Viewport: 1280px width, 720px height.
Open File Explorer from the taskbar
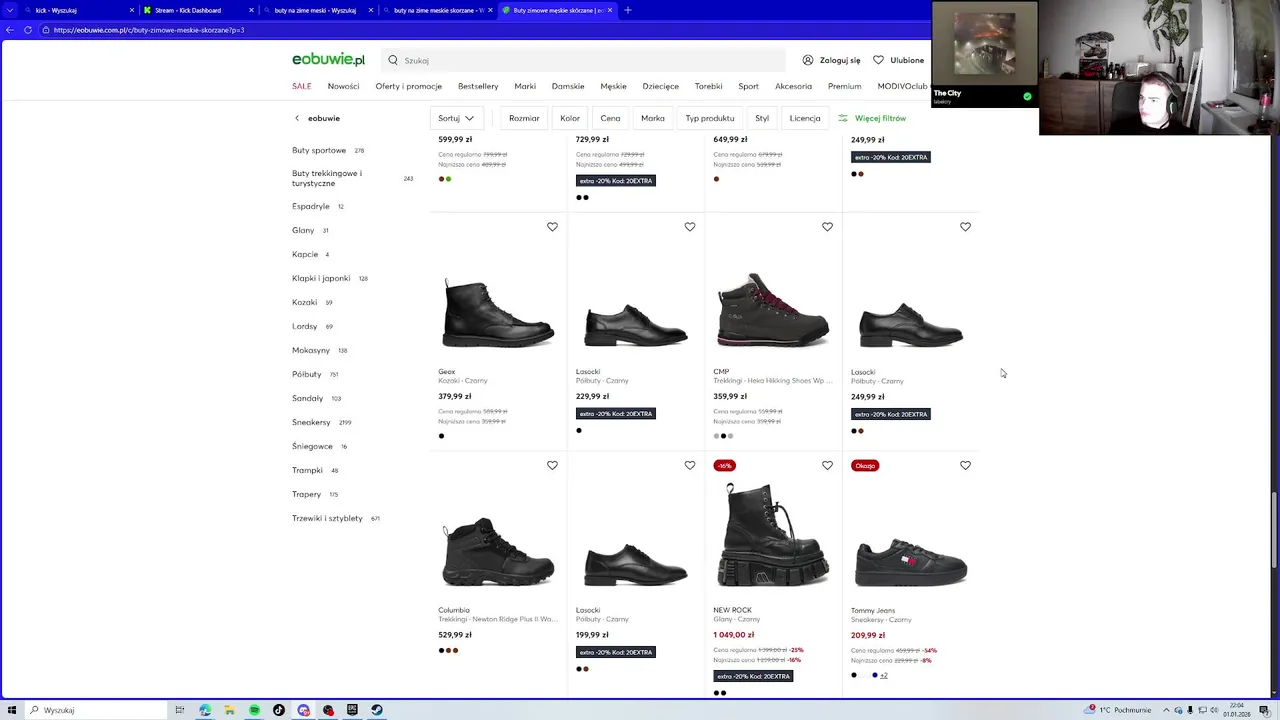click(230, 710)
